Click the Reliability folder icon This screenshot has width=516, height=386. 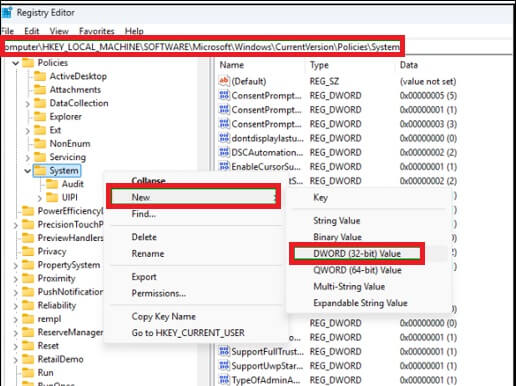(x=28, y=305)
